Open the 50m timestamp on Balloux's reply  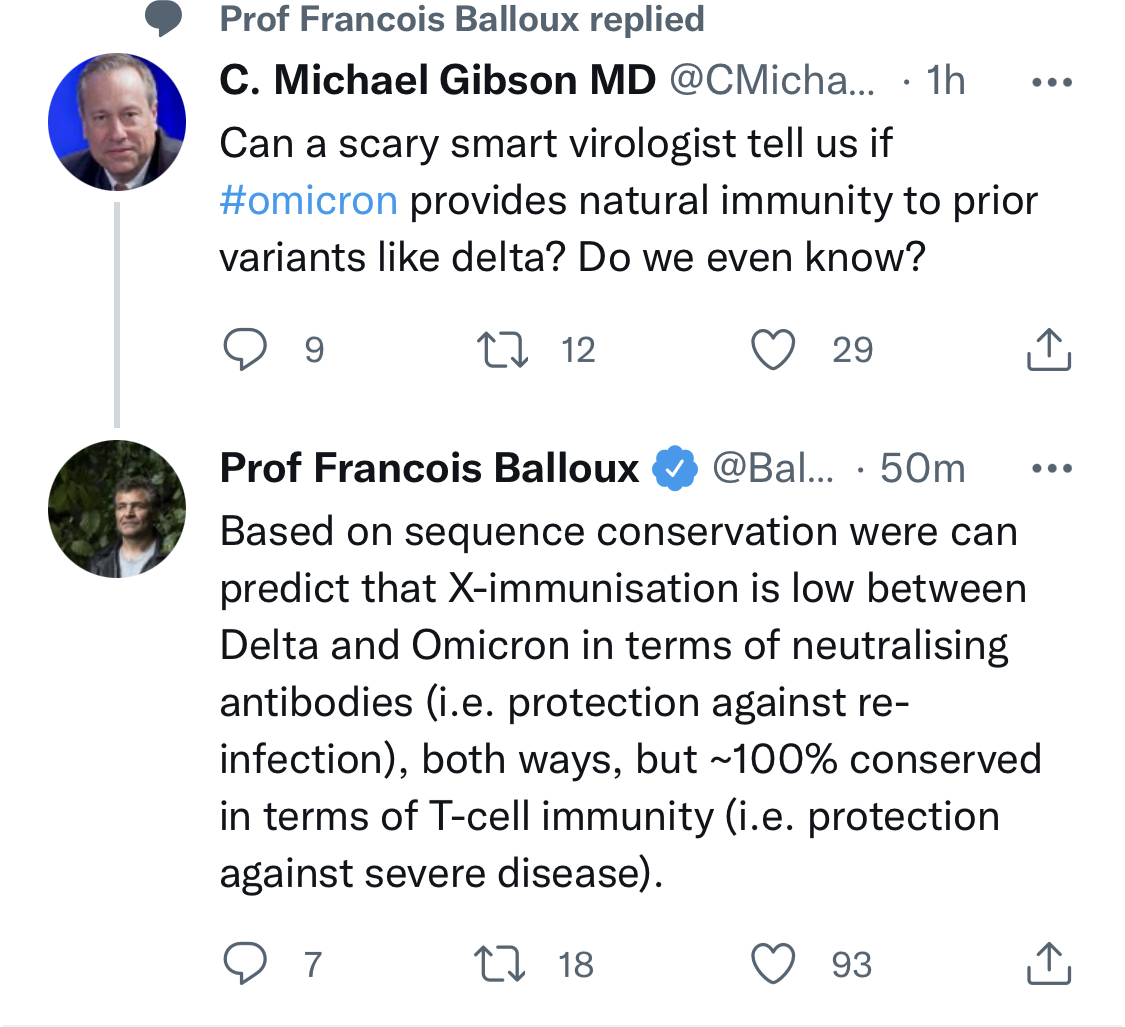[x=922, y=468]
